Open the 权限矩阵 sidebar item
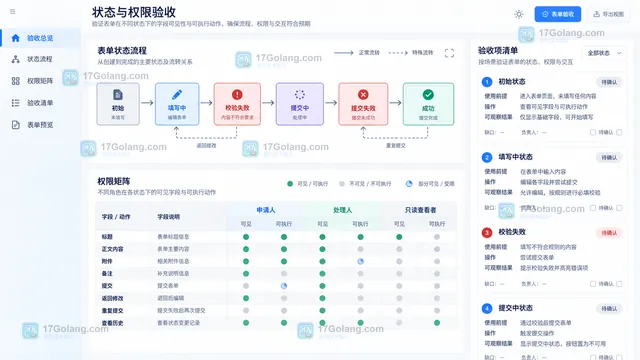 (40, 81)
